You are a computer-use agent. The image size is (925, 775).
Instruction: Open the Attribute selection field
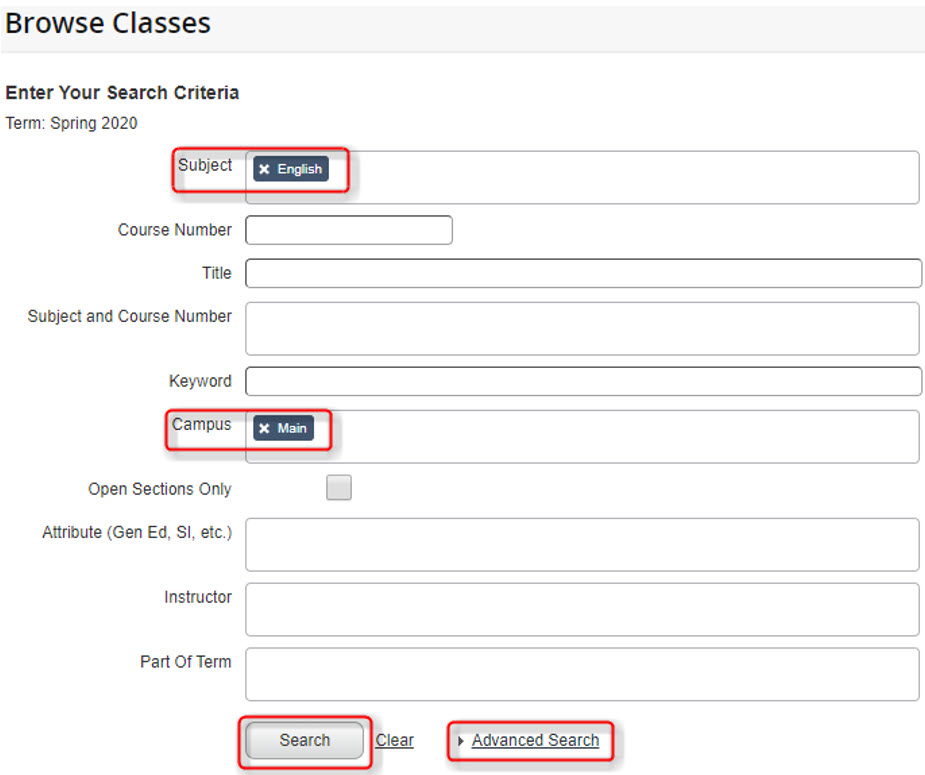[580, 543]
